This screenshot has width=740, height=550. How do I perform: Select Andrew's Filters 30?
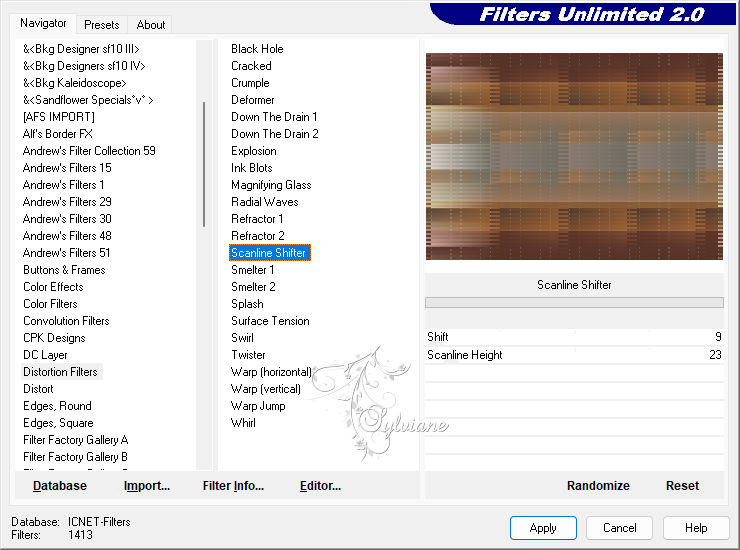tap(67, 219)
